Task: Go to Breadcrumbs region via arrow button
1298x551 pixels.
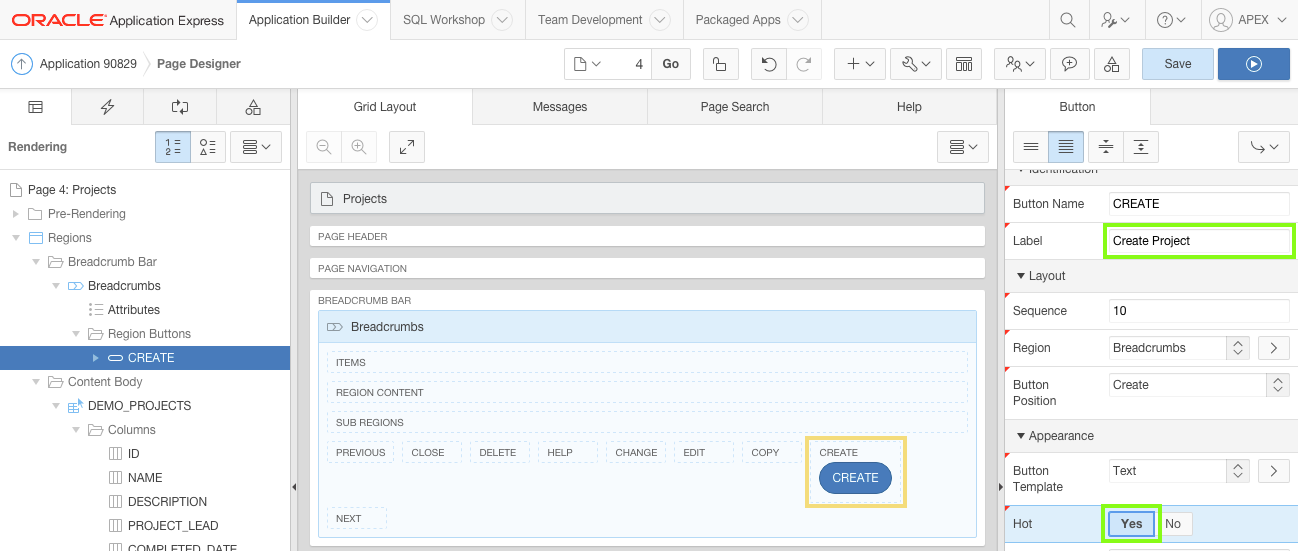Action: (1273, 348)
